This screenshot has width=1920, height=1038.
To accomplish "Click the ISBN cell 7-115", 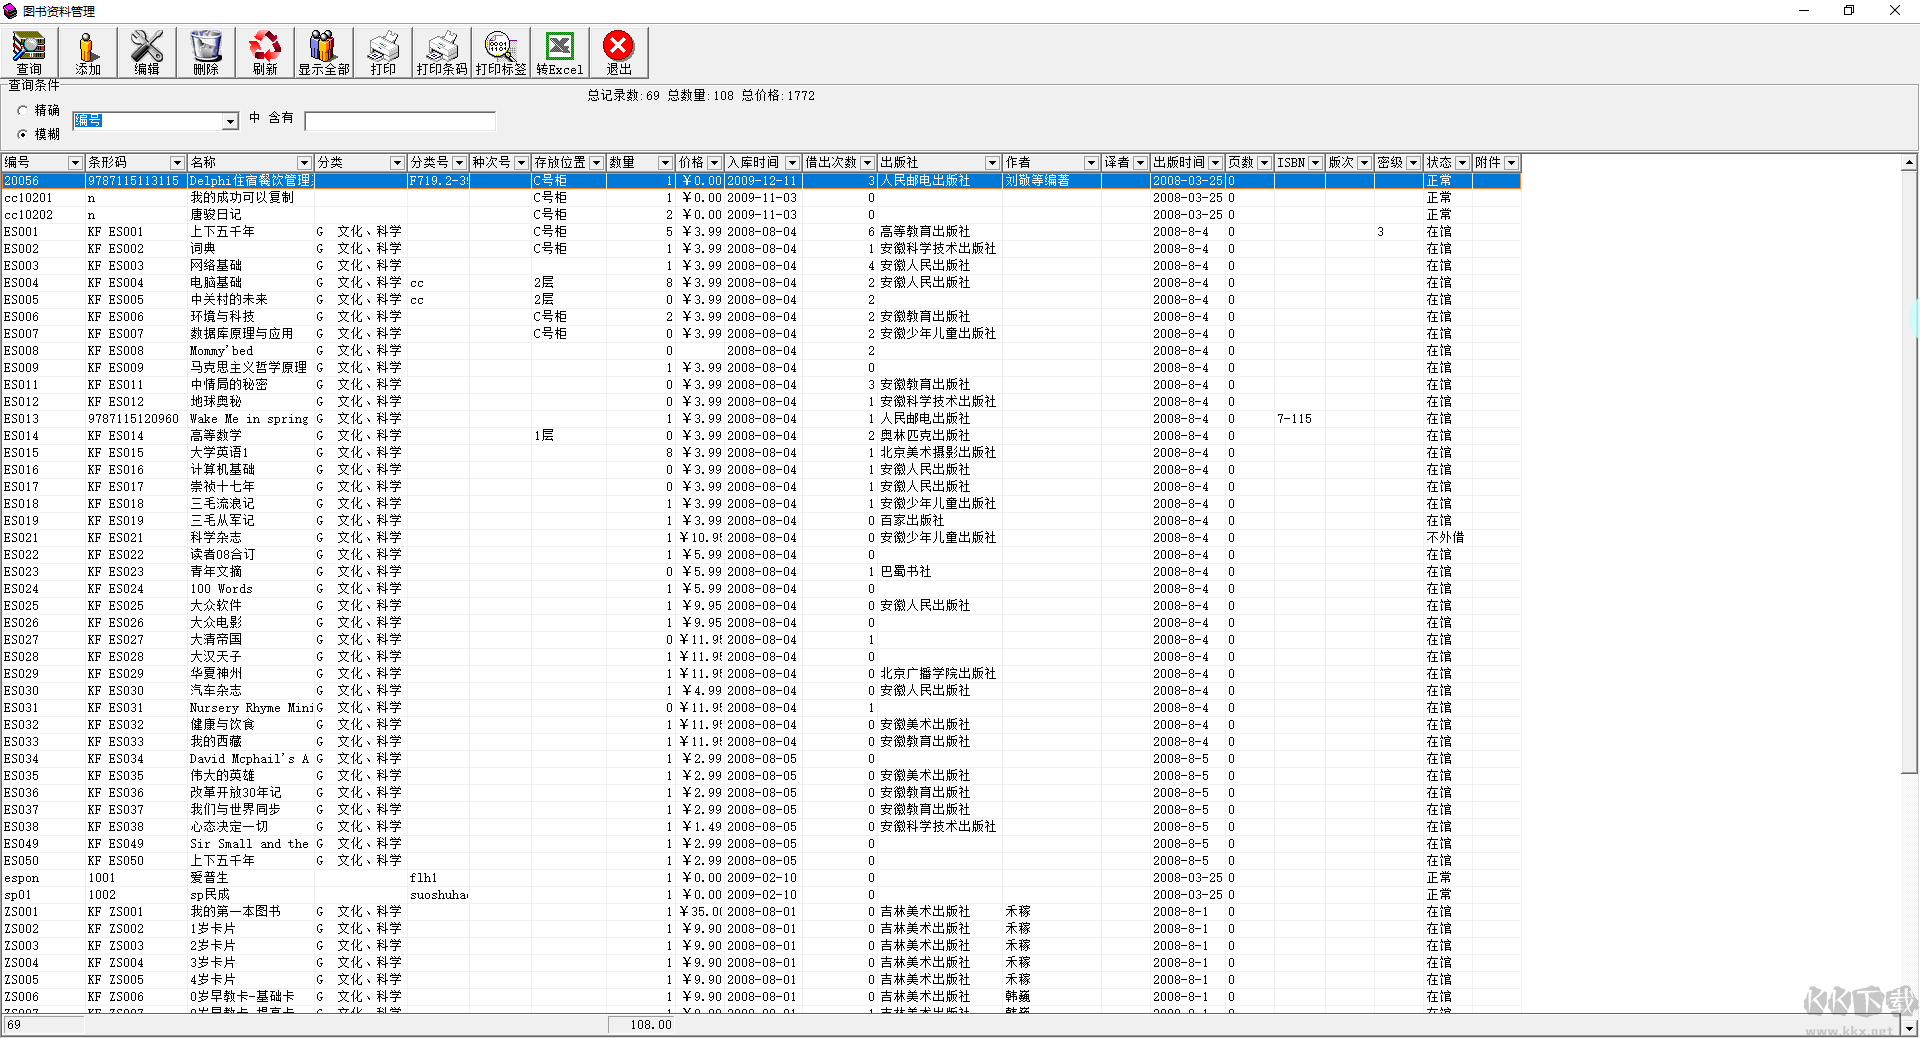I will click(x=1294, y=419).
